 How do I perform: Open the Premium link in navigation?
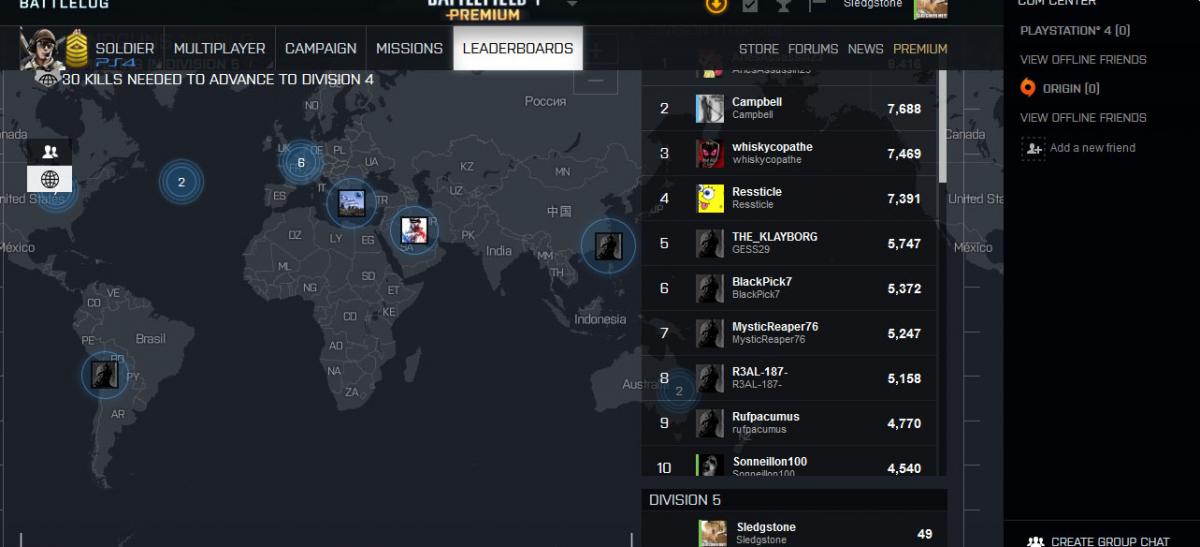(920, 49)
